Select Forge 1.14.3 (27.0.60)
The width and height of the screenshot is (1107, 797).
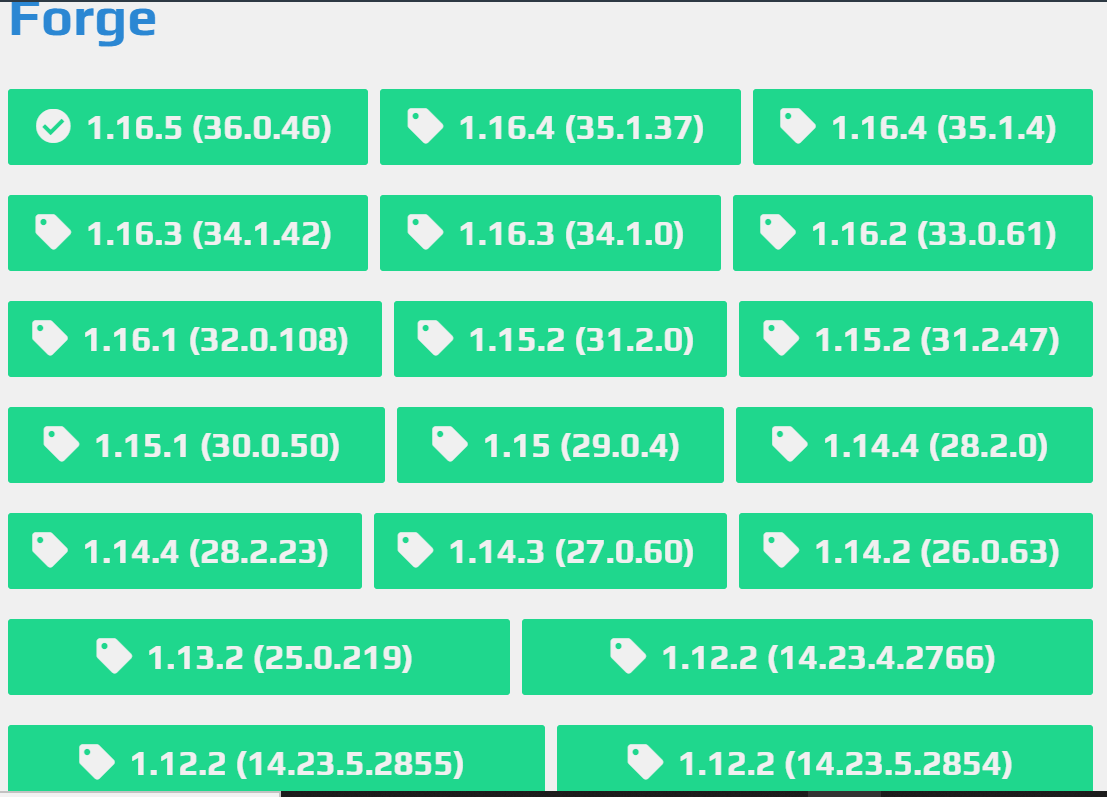[x=550, y=551]
